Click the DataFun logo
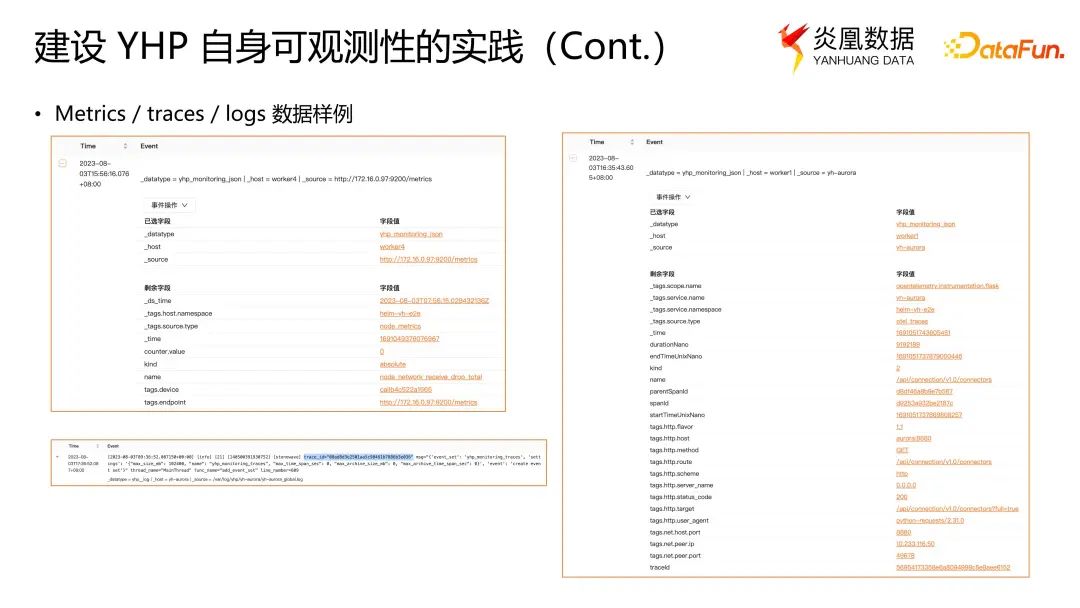 click(1004, 47)
